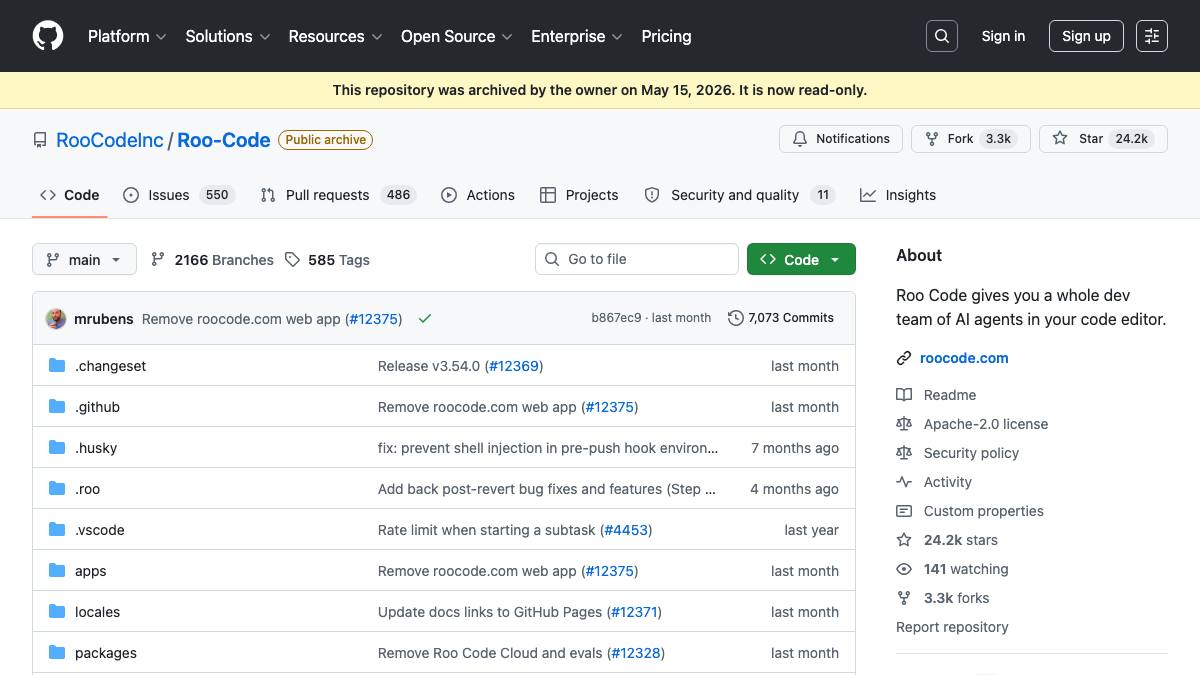Open the 7,073 Commits history
Viewport: 1200px width, 675px height.
pos(781,318)
